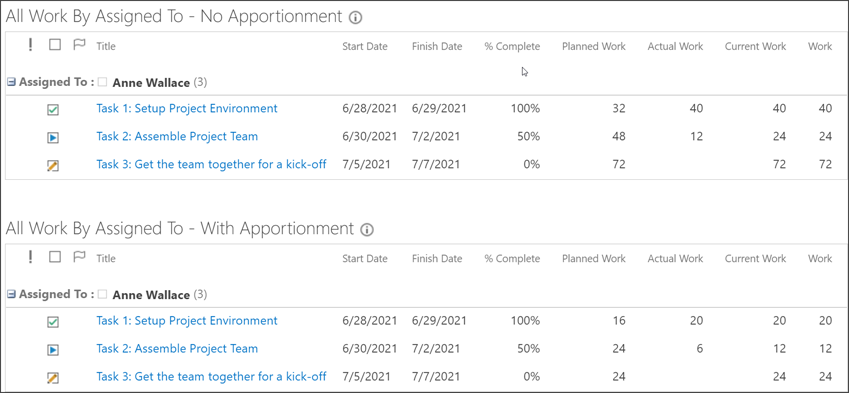The height and width of the screenshot is (393, 849).
Task: Sort by Start Date column in top list
Action: click(x=365, y=47)
